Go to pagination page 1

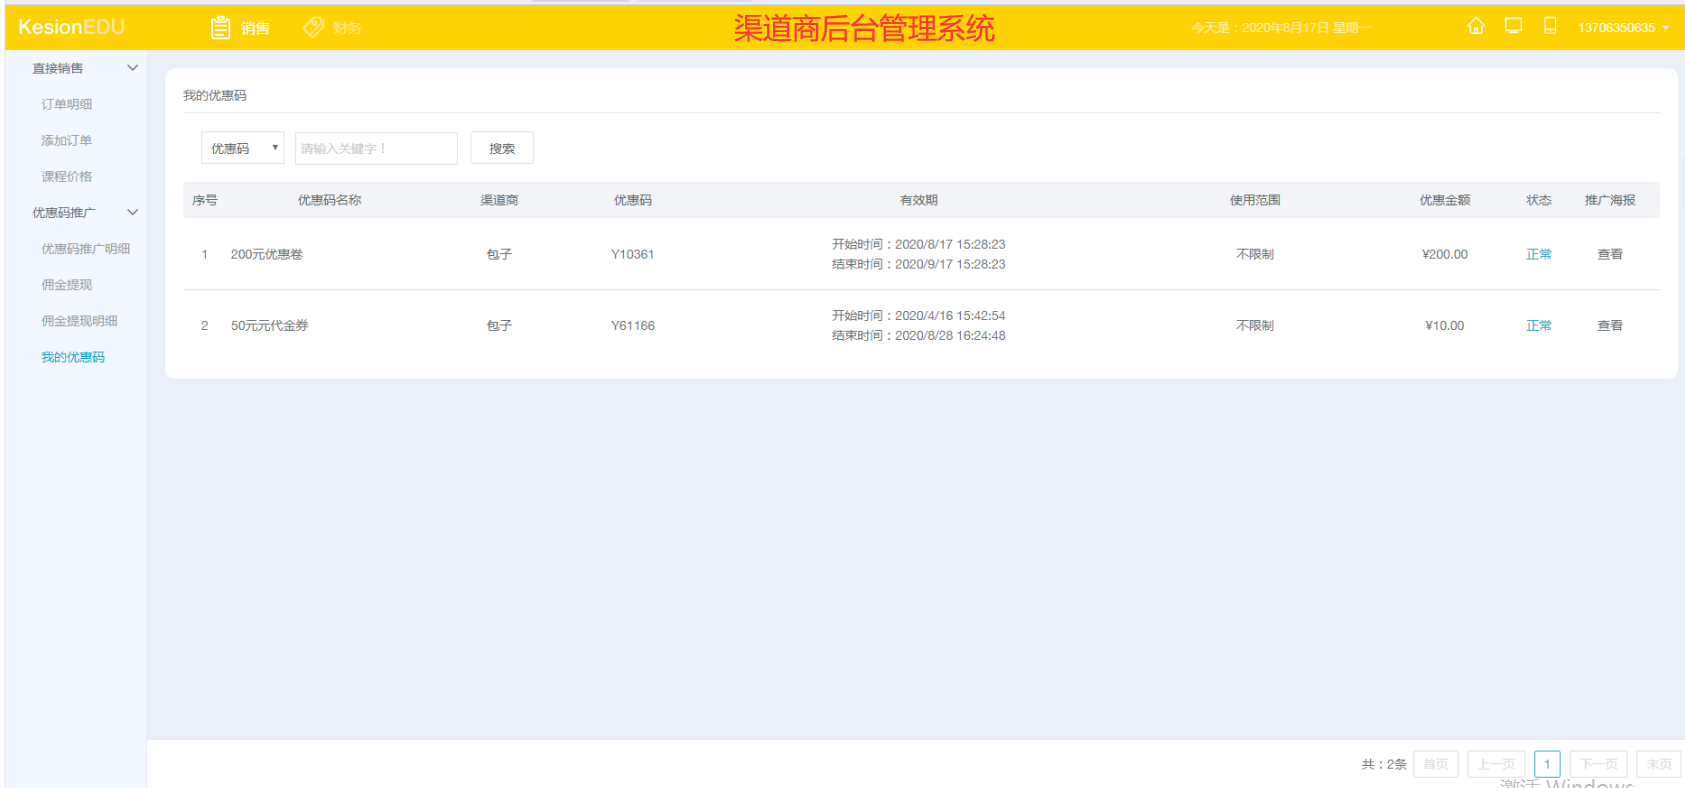pyautogui.click(x=1547, y=764)
